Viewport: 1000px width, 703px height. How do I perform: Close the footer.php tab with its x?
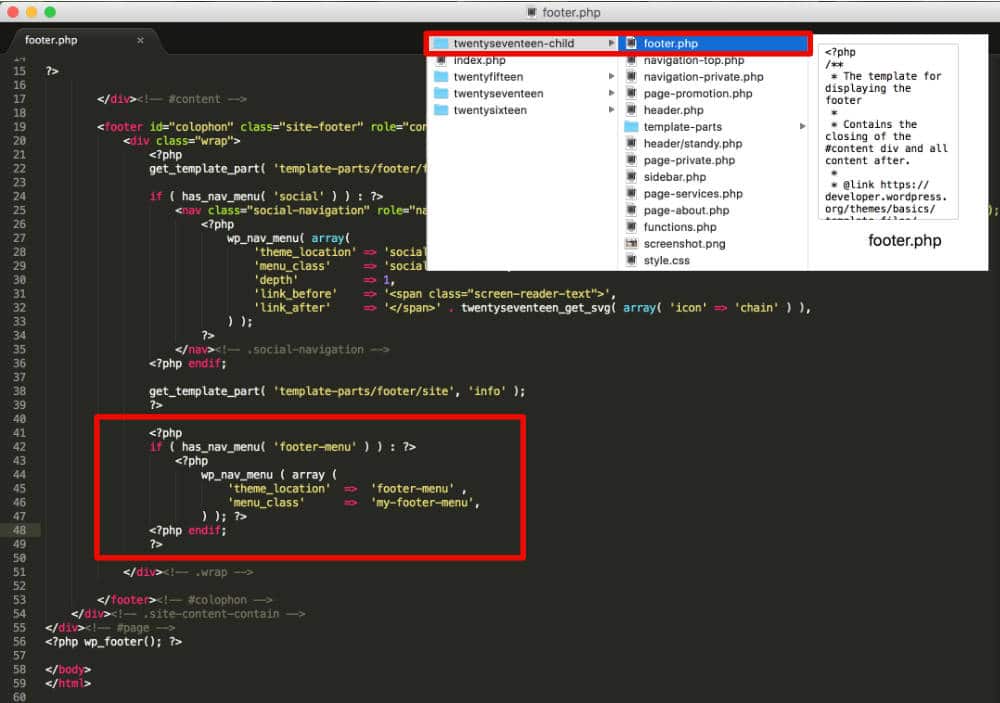click(141, 41)
